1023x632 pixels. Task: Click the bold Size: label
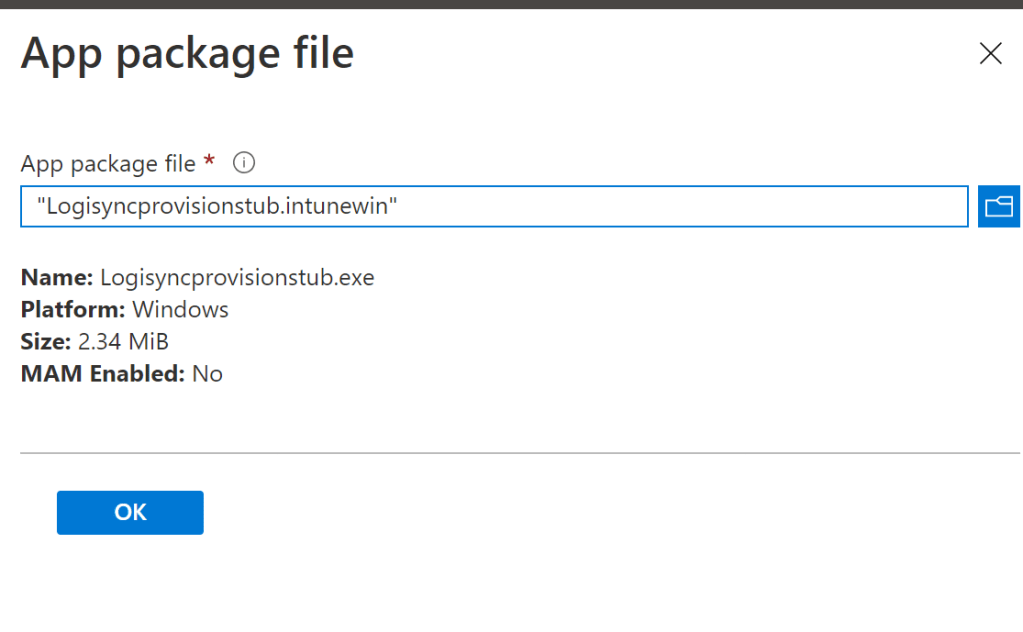[x=46, y=341]
